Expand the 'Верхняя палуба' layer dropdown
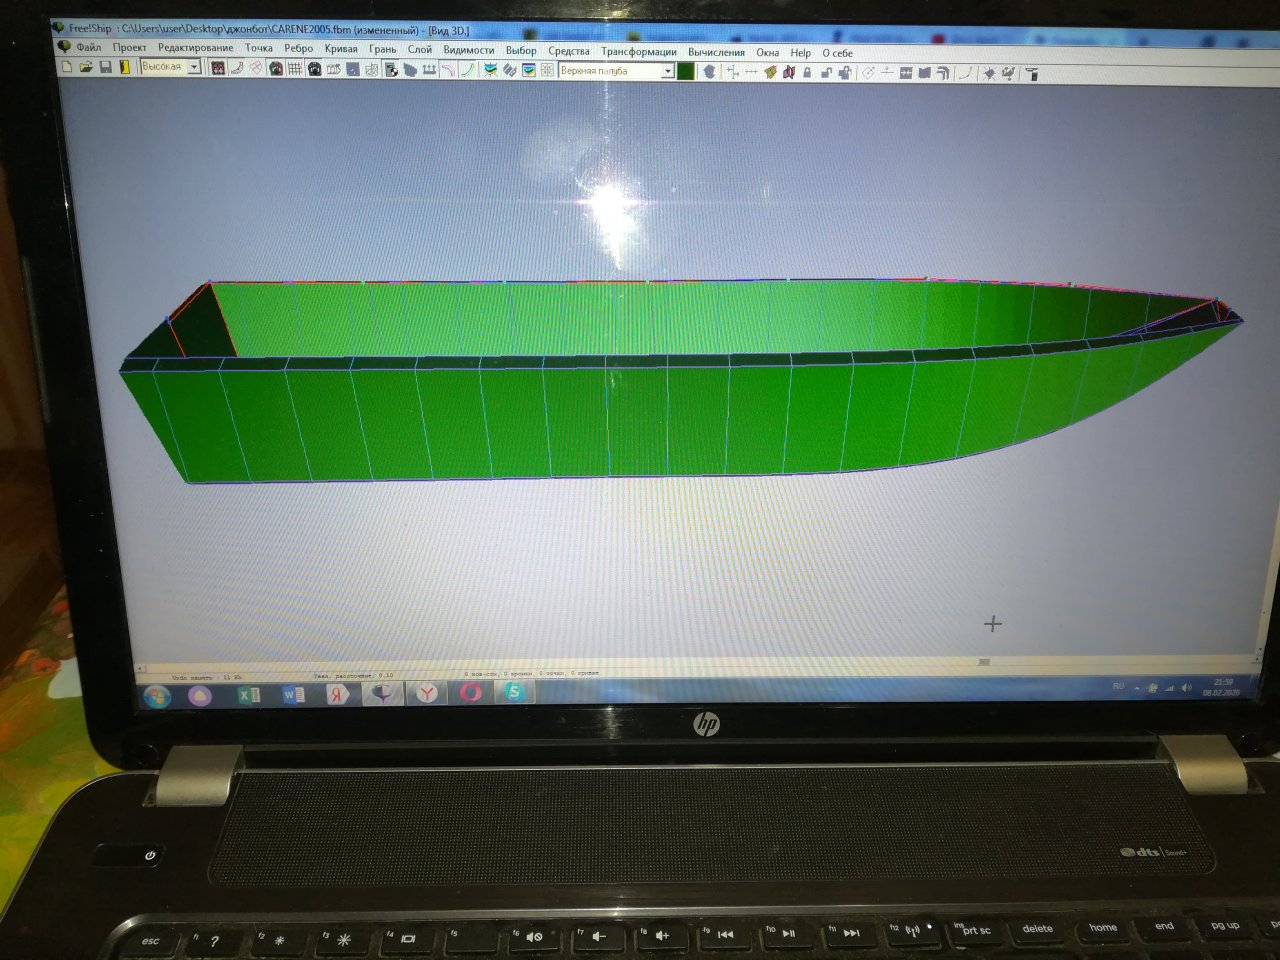The width and height of the screenshot is (1280, 960). click(x=667, y=71)
